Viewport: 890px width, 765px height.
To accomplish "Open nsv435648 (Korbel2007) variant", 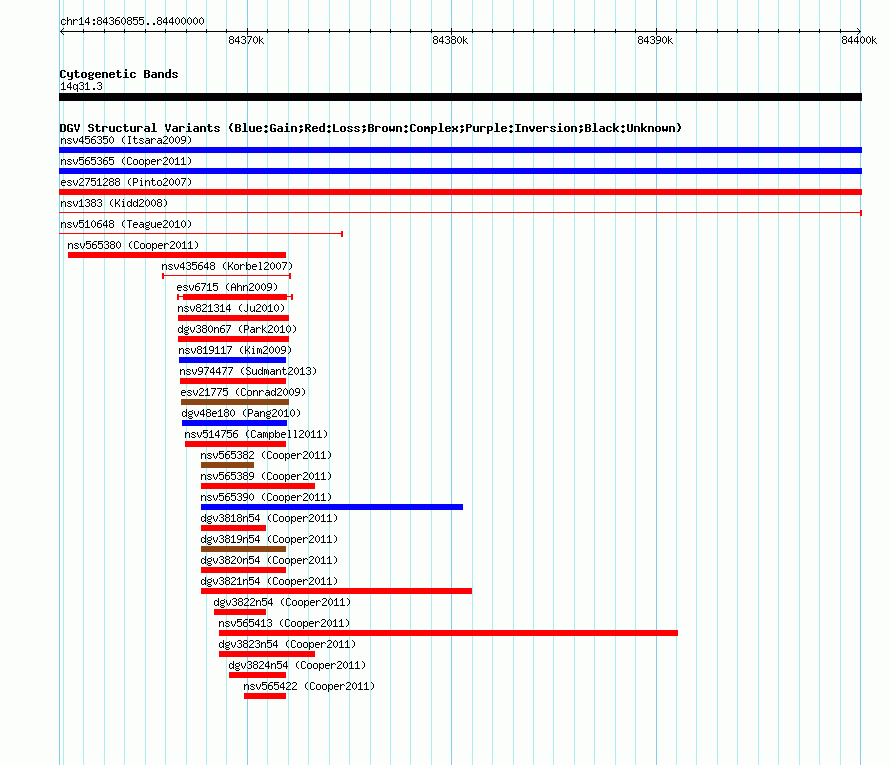I will 227,266.
